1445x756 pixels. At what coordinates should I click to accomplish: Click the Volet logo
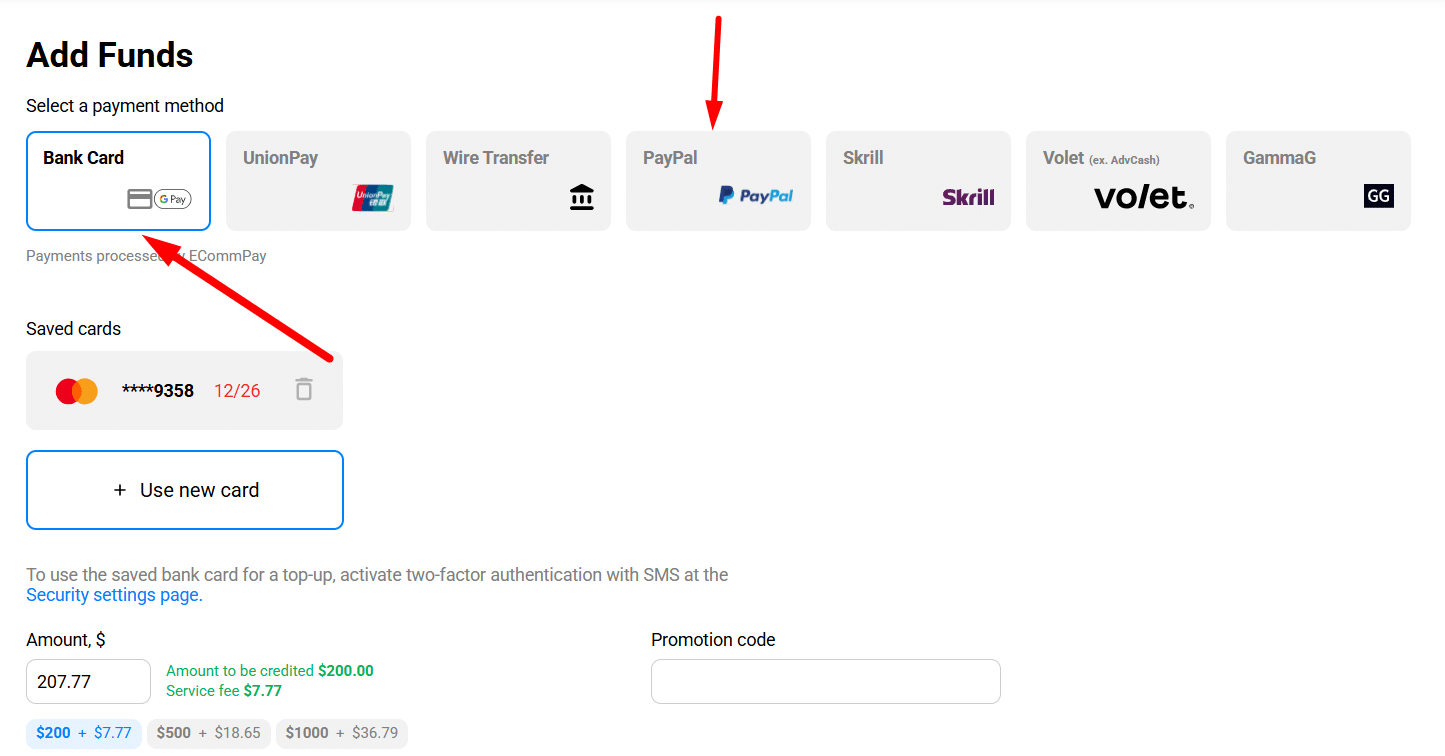click(x=1144, y=197)
